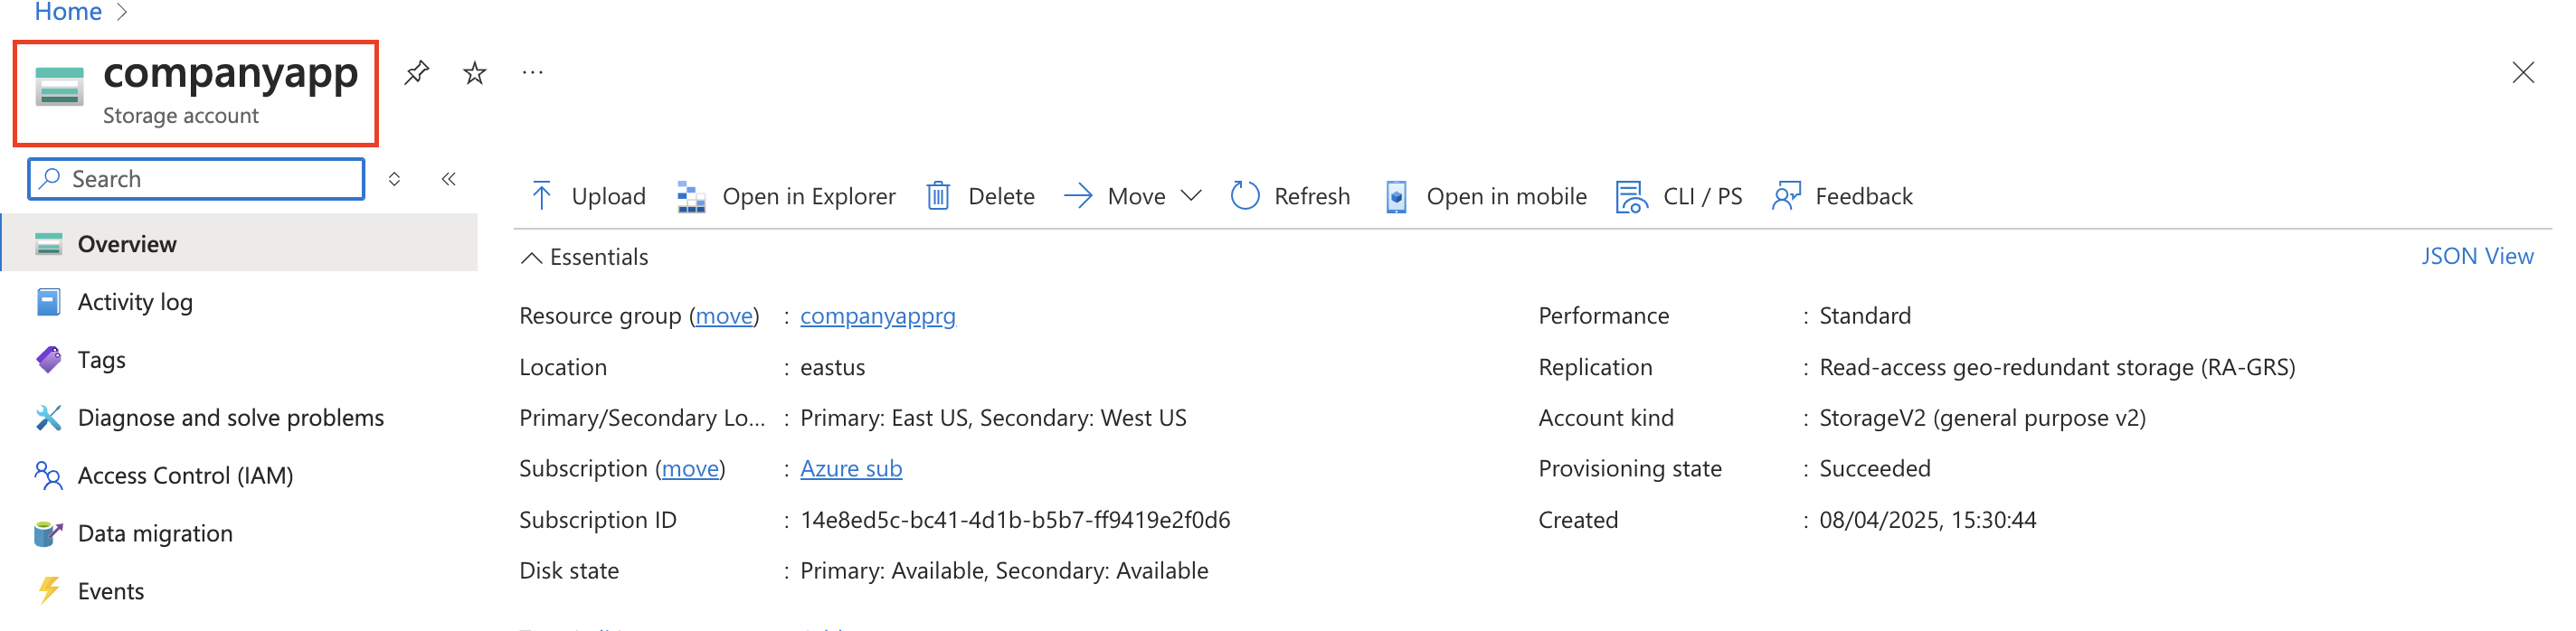Click the Refresh circular arrow icon

[1245, 196]
